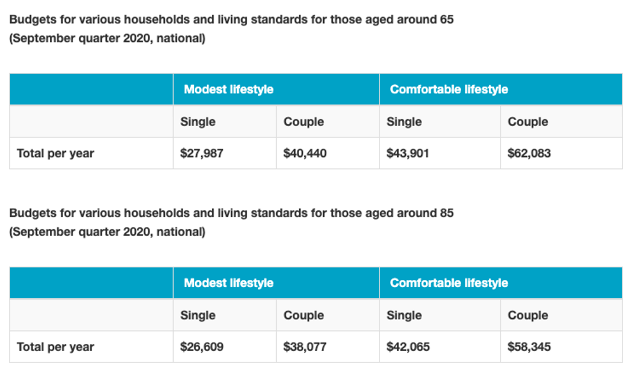Click Total per year in first table
Image resolution: width=634 pixels, height=369 pixels.
[55, 154]
